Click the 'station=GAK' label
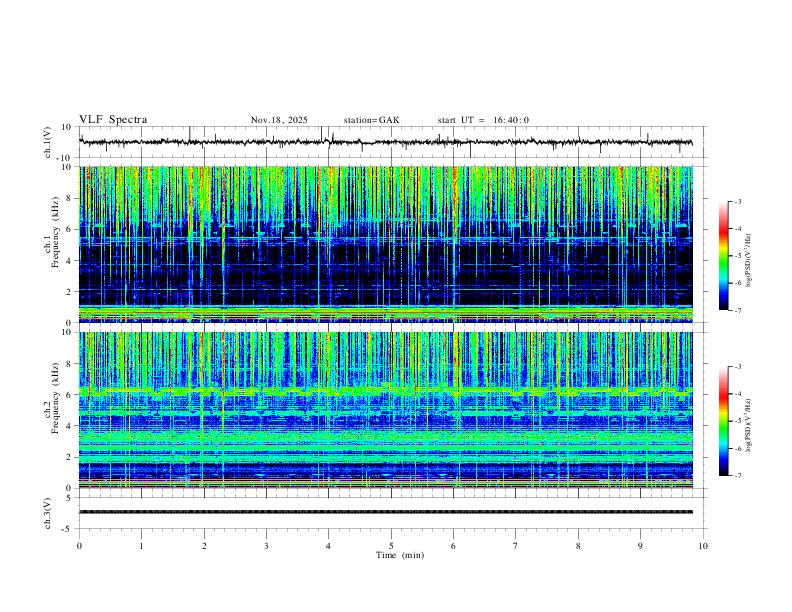This screenshot has height=612, width=792. [372, 120]
